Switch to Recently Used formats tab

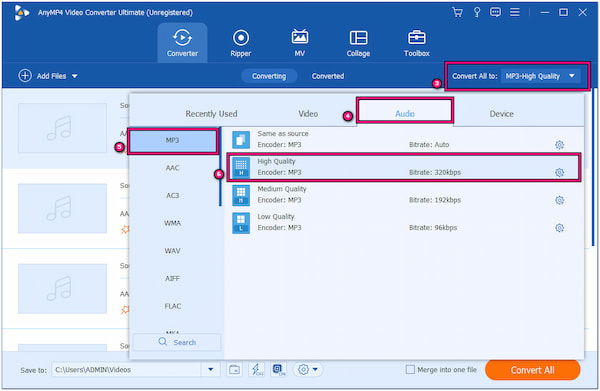point(211,114)
